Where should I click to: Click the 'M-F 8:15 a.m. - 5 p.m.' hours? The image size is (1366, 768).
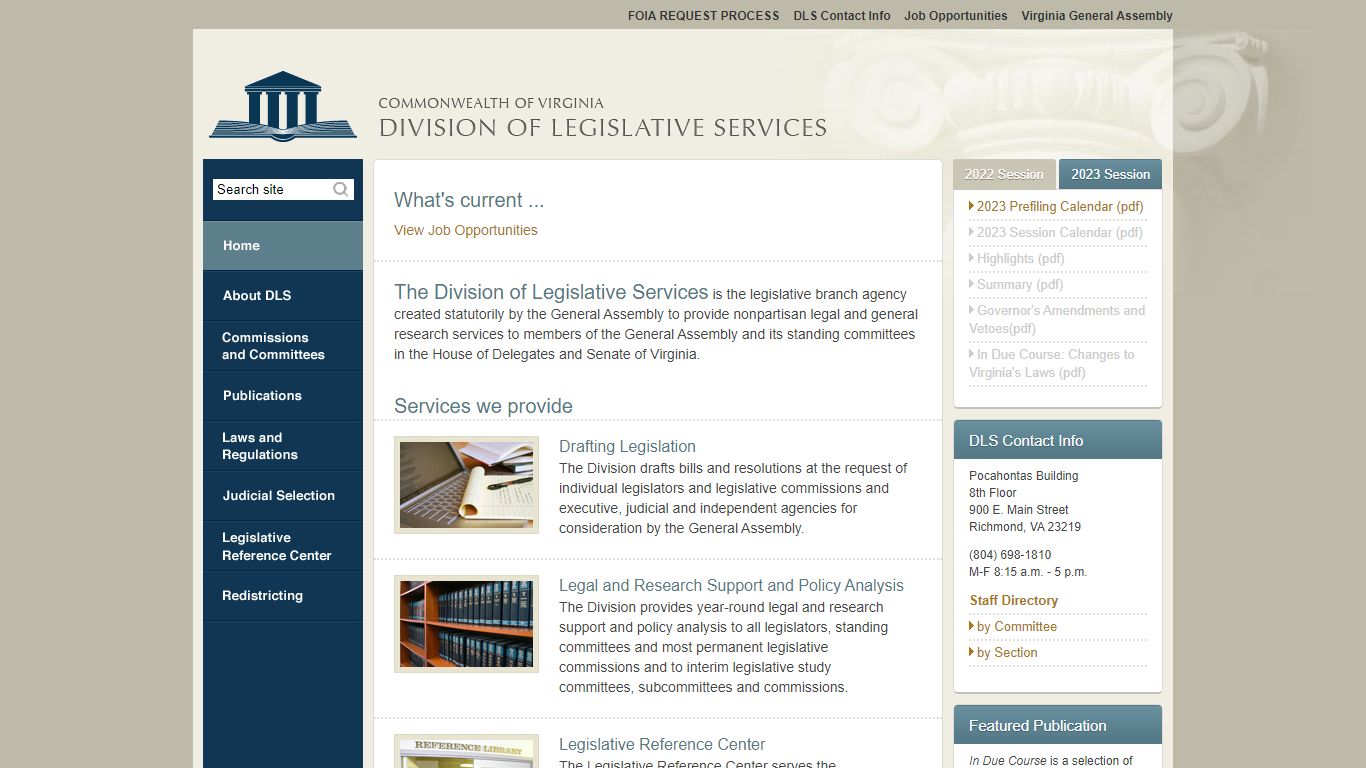(1028, 572)
